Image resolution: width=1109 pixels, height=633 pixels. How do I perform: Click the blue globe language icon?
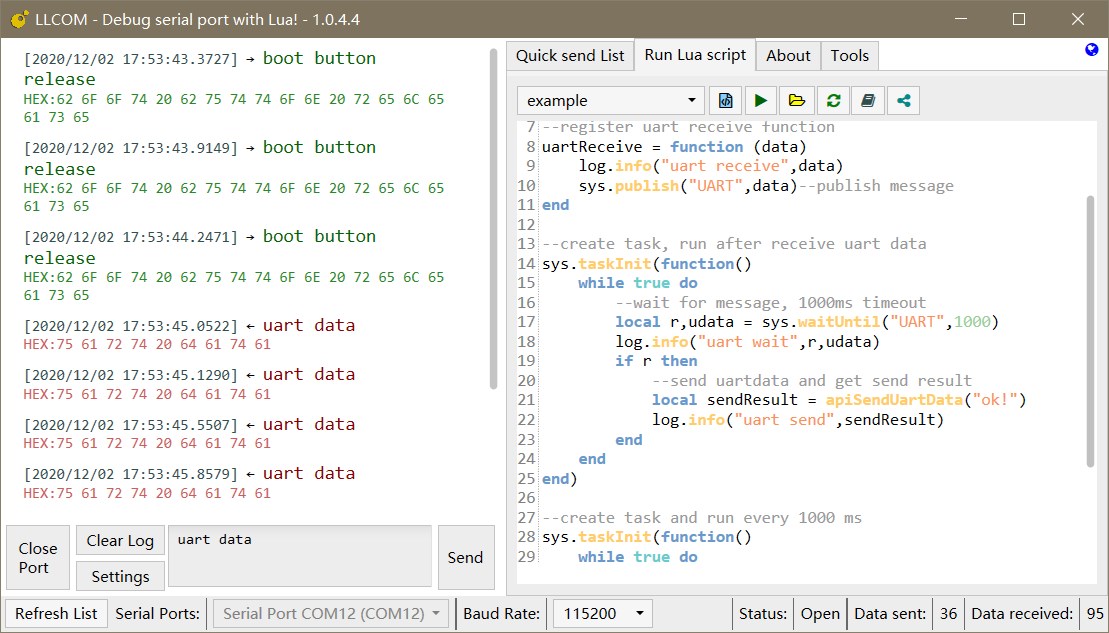click(x=1091, y=50)
